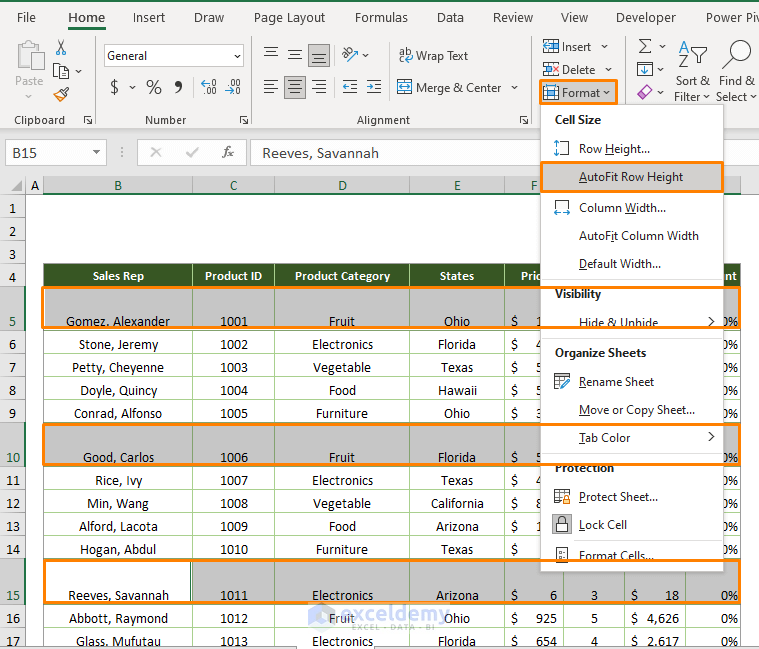The height and width of the screenshot is (649, 759).
Task: Apply Comma Style number format
Action: point(178,88)
